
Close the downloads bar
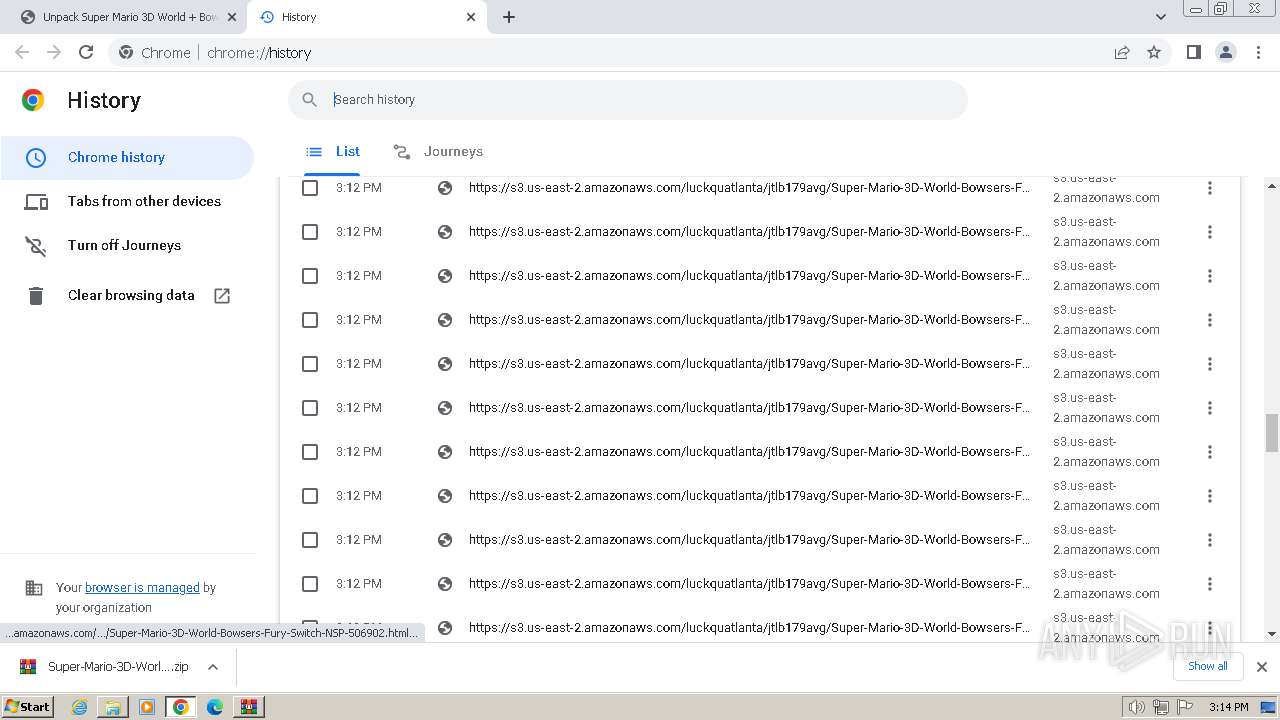[1262, 667]
